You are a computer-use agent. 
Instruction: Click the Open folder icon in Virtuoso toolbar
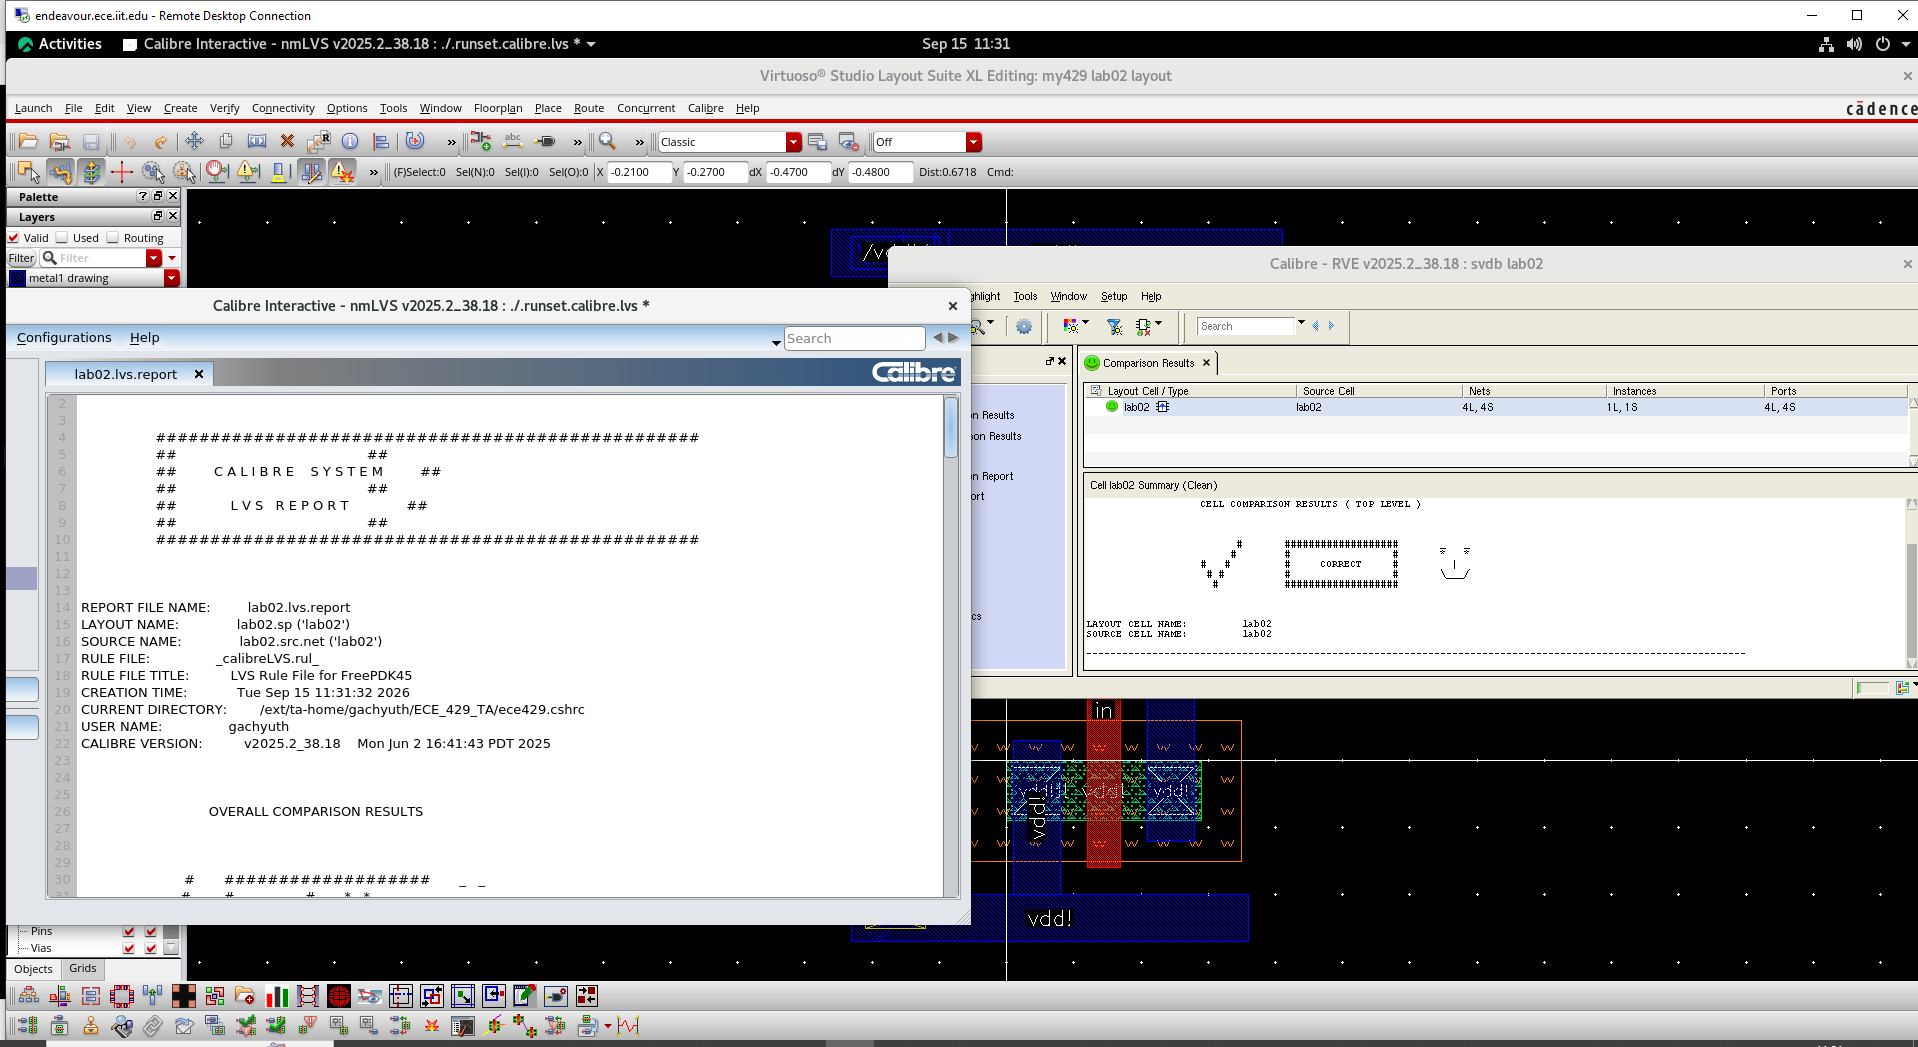tap(28, 142)
